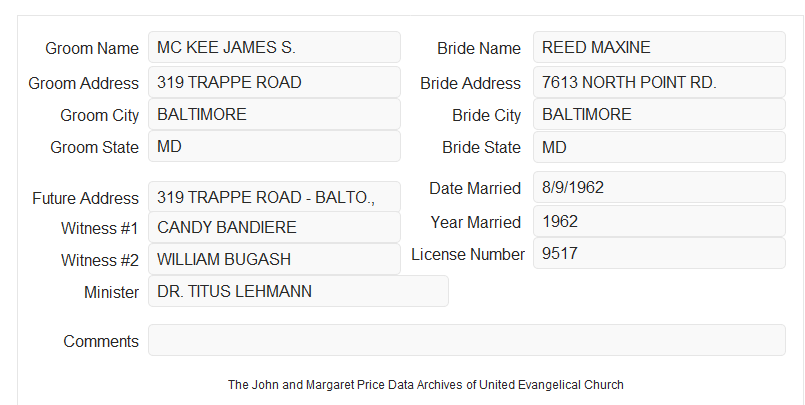Select the Groom Address field

[x=274, y=82]
